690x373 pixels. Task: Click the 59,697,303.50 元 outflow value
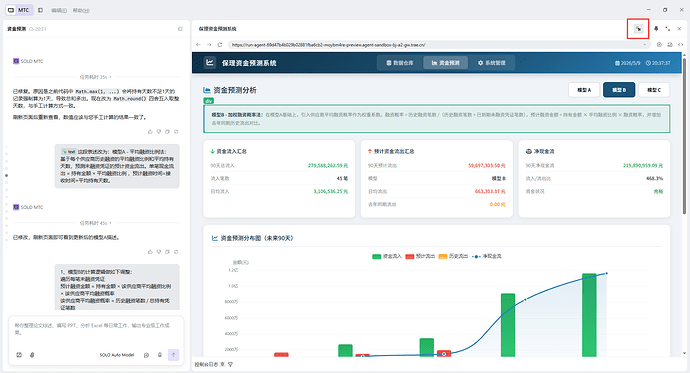pyautogui.click(x=487, y=166)
